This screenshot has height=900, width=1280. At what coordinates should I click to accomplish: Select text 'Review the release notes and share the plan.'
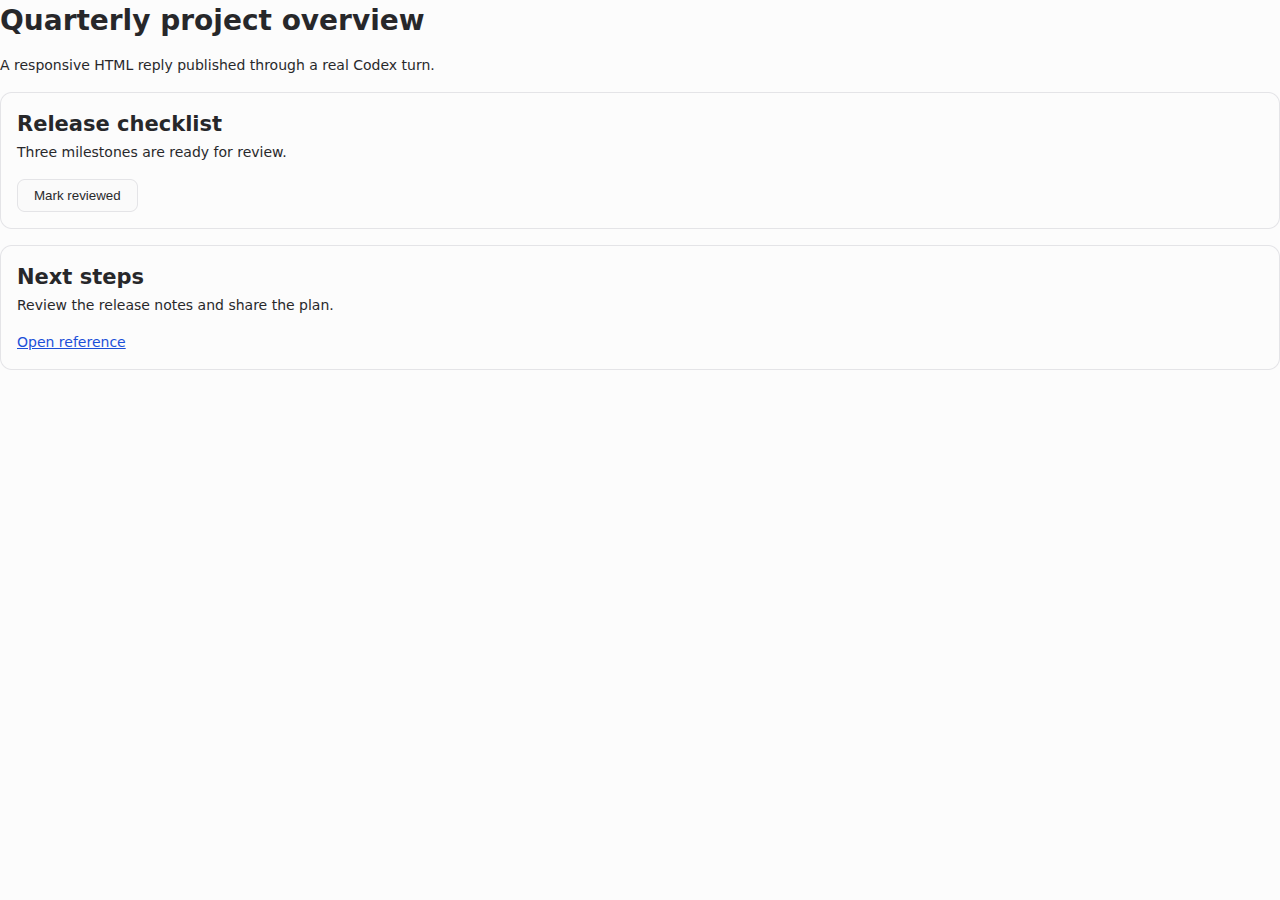tap(175, 305)
